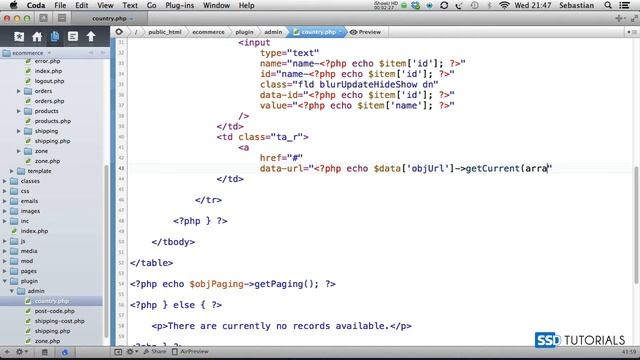Add a new tab with plus icon
This screenshot has width=640, height=360.
tap(619, 18)
